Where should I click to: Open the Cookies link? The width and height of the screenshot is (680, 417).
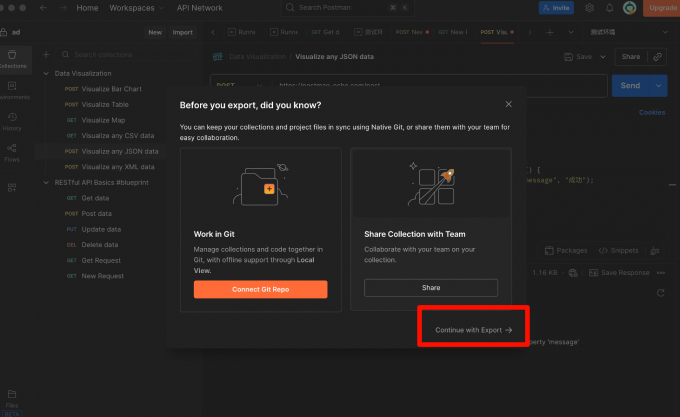coord(651,112)
